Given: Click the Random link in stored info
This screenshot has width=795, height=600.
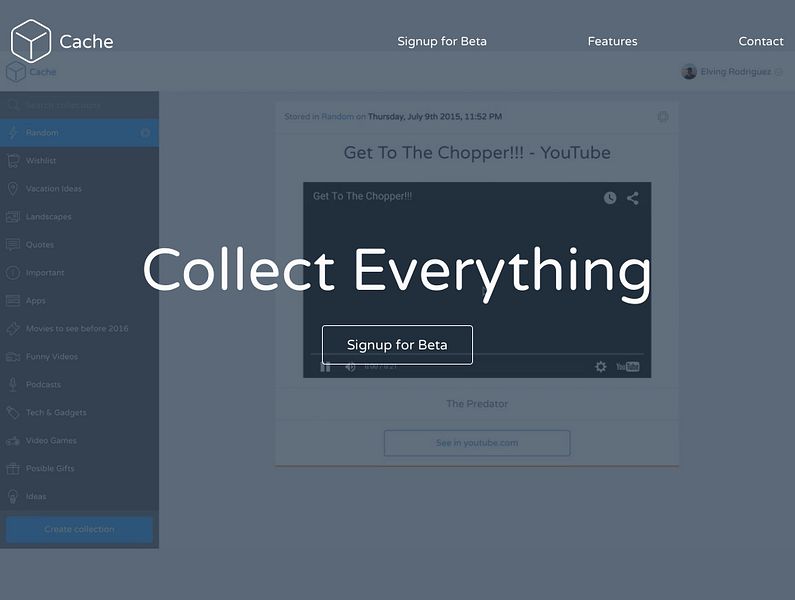Looking at the screenshot, I should [338, 117].
